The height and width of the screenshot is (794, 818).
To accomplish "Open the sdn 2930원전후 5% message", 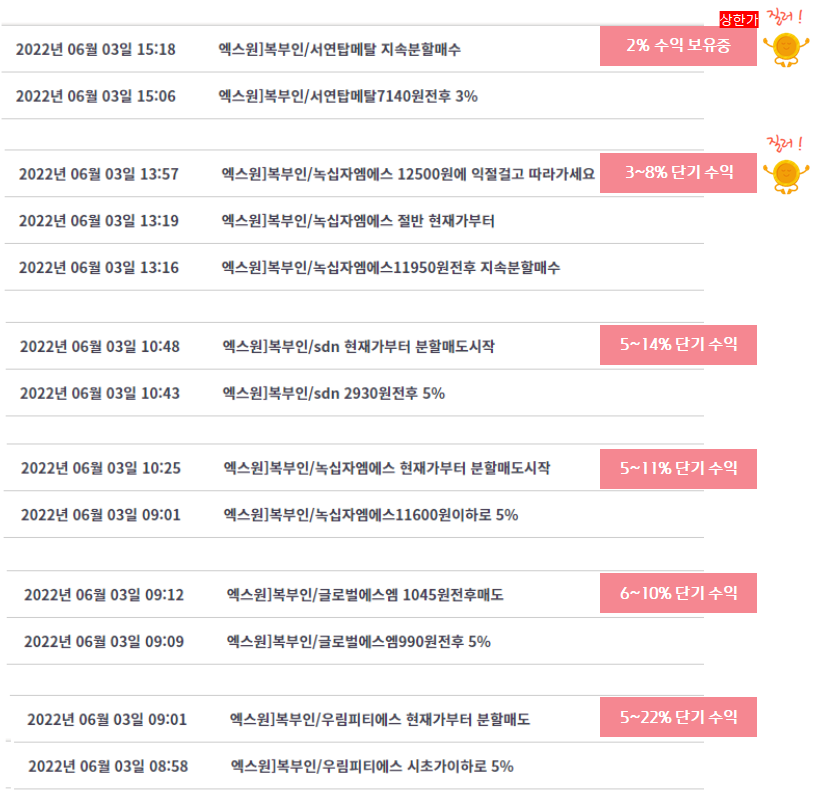I will (x=333, y=393).
